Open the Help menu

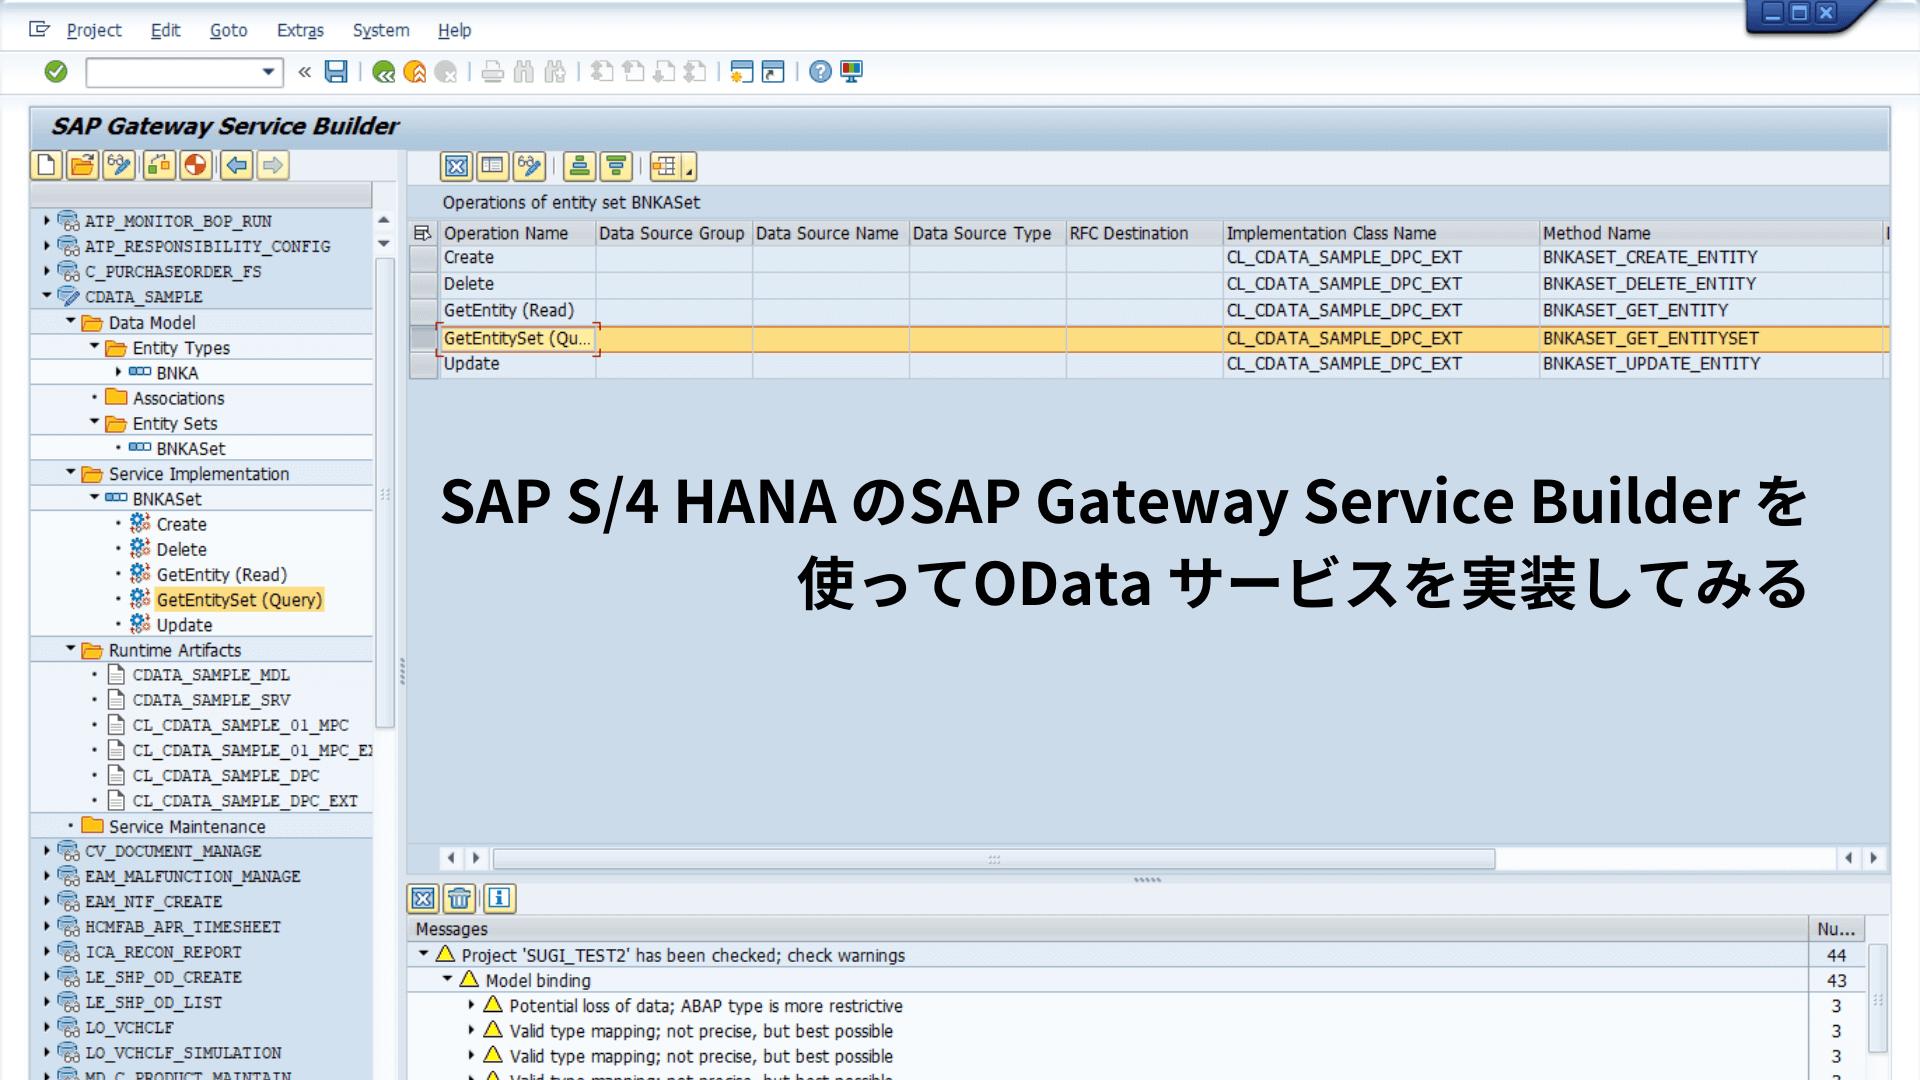point(454,30)
